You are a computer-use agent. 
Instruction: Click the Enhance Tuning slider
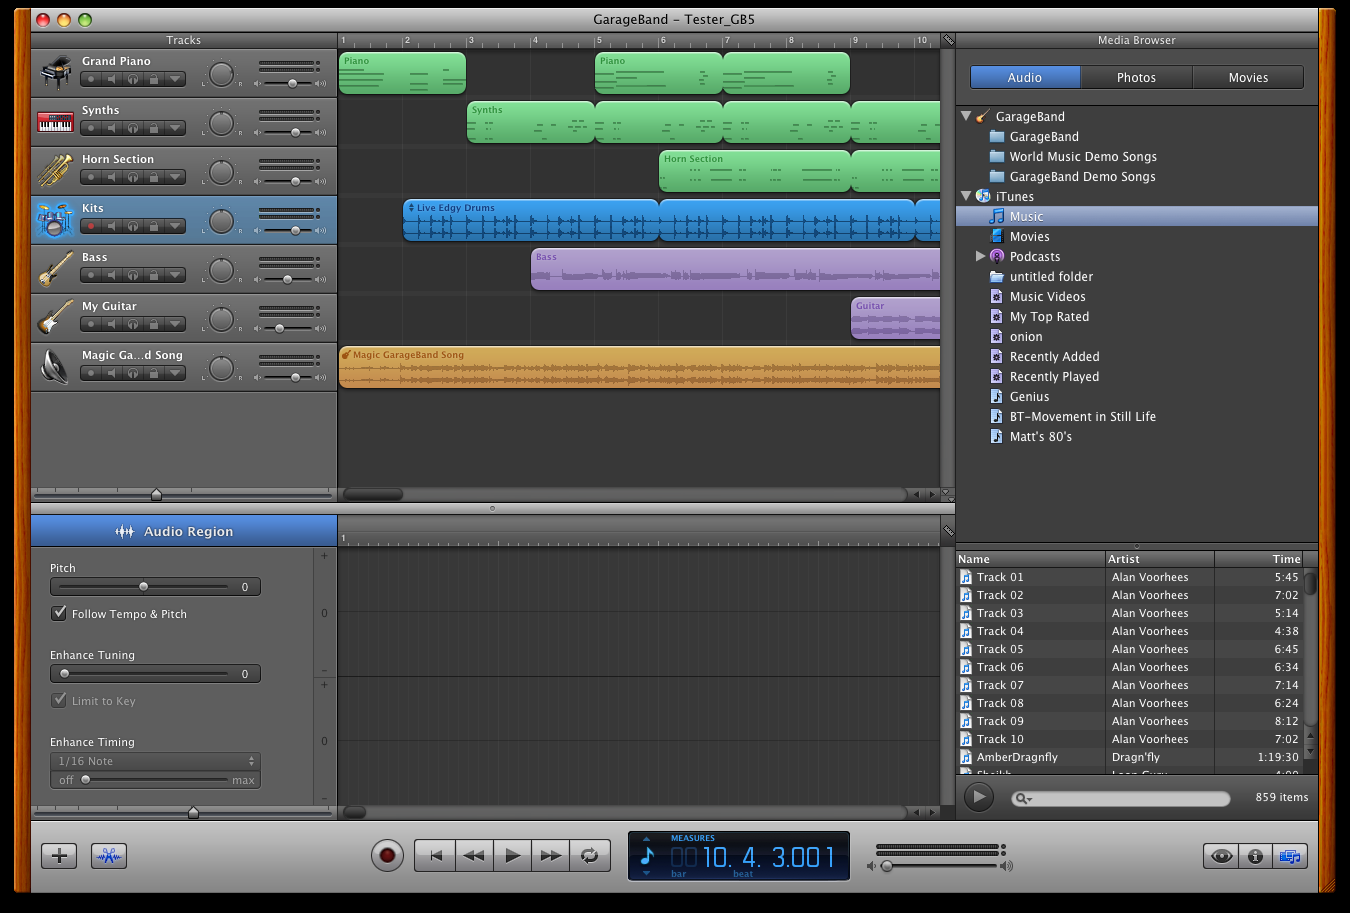pos(144,674)
